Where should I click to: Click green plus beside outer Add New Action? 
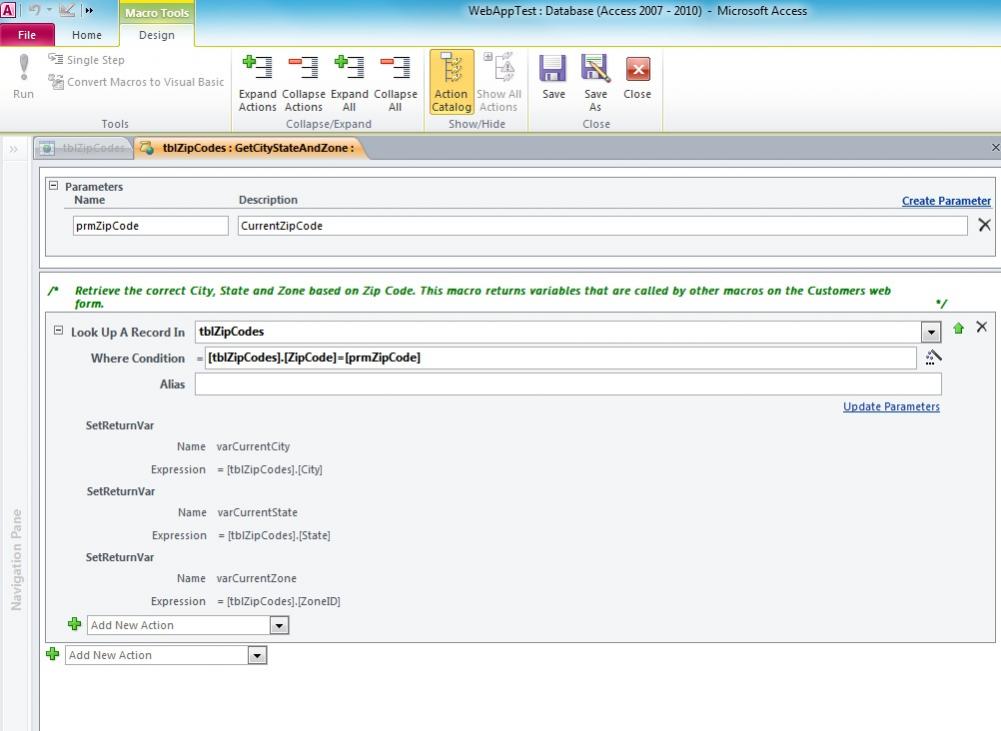53,654
